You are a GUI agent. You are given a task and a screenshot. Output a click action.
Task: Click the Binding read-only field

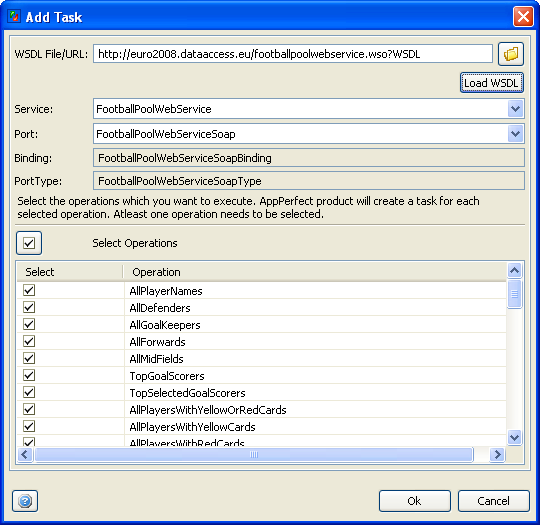tap(309, 158)
